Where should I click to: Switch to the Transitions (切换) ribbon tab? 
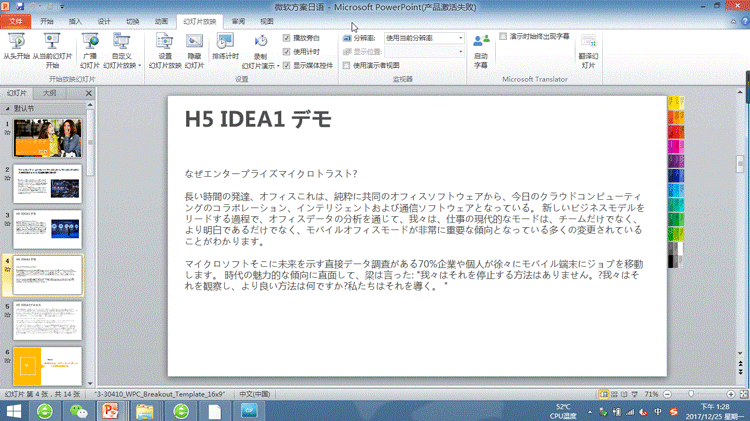(132, 22)
